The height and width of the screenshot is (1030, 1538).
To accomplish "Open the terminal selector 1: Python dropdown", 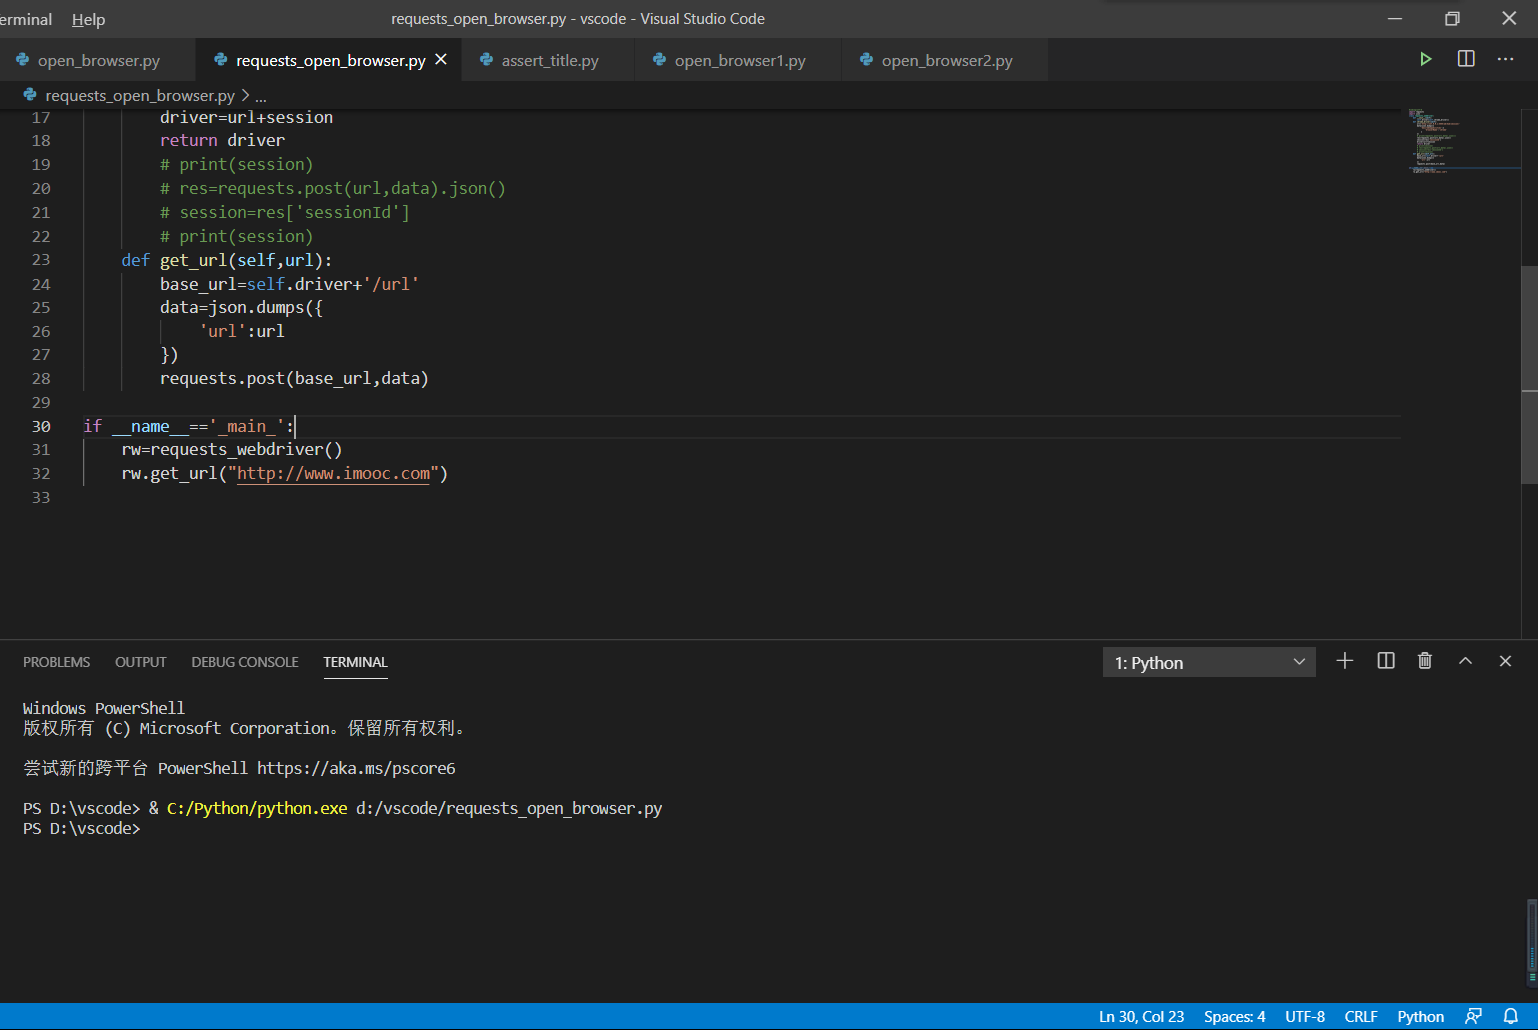I will [x=1209, y=662].
